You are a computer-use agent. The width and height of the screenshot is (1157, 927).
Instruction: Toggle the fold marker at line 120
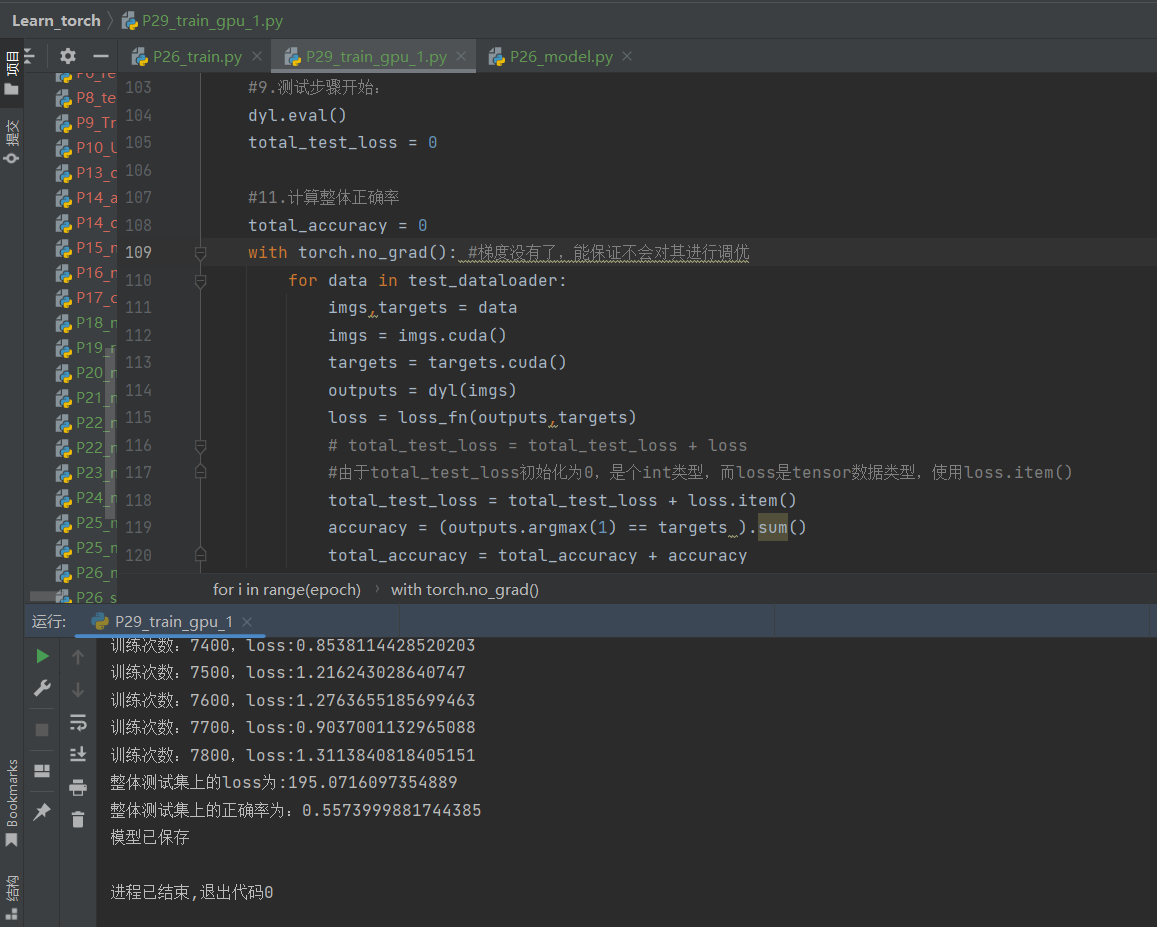200,555
